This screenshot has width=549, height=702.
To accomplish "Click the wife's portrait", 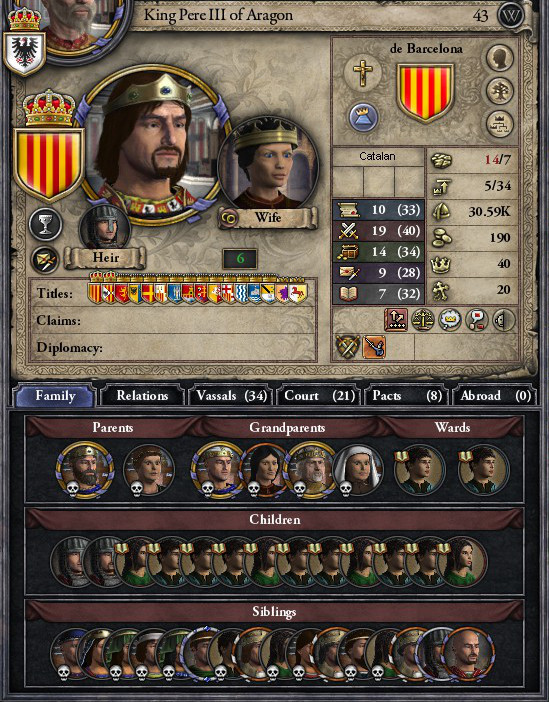I will (268, 165).
